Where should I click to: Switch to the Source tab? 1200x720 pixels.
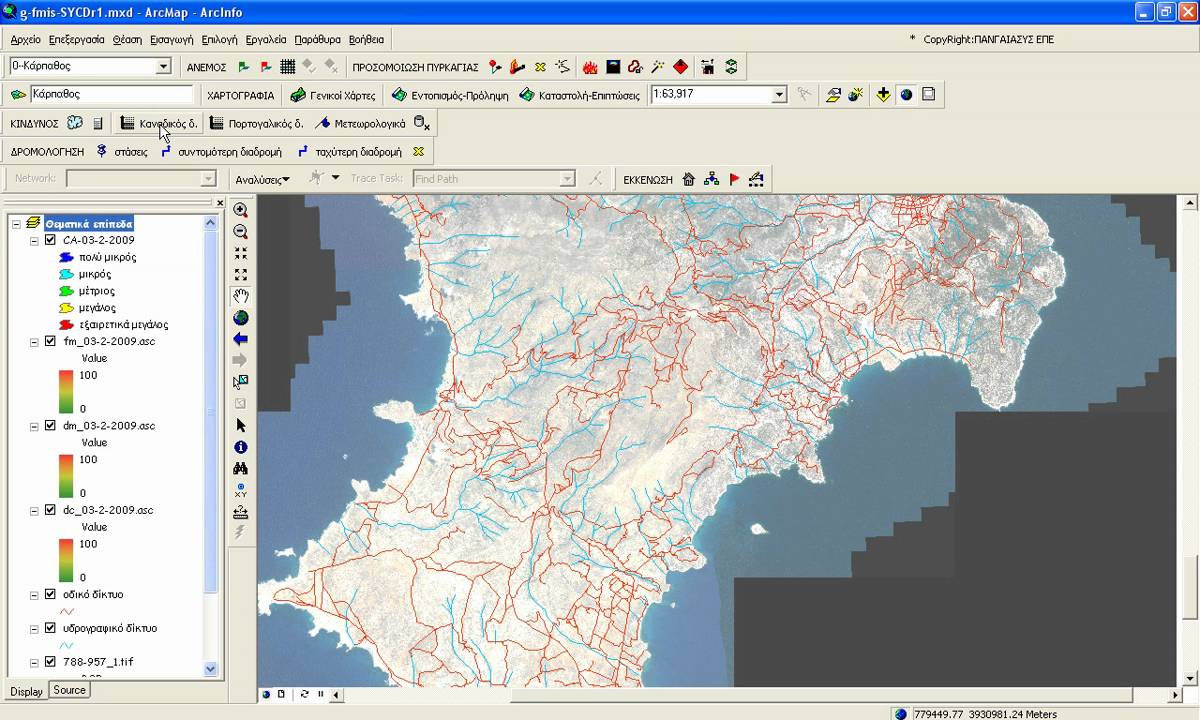(x=69, y=690)
